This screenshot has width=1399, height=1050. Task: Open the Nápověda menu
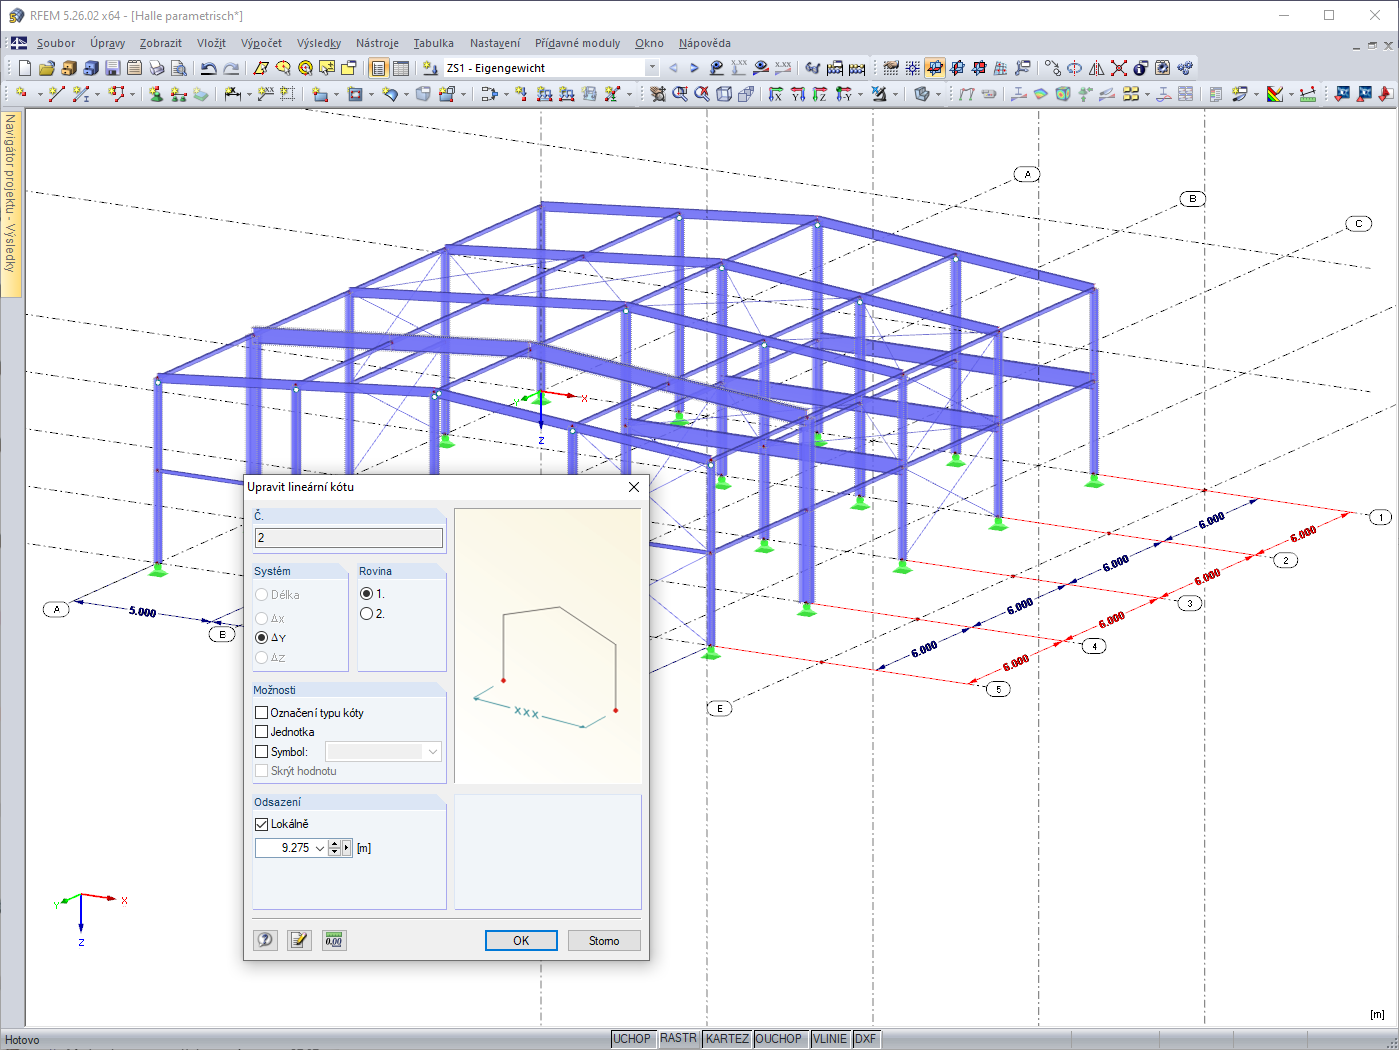tap(705, 43)
